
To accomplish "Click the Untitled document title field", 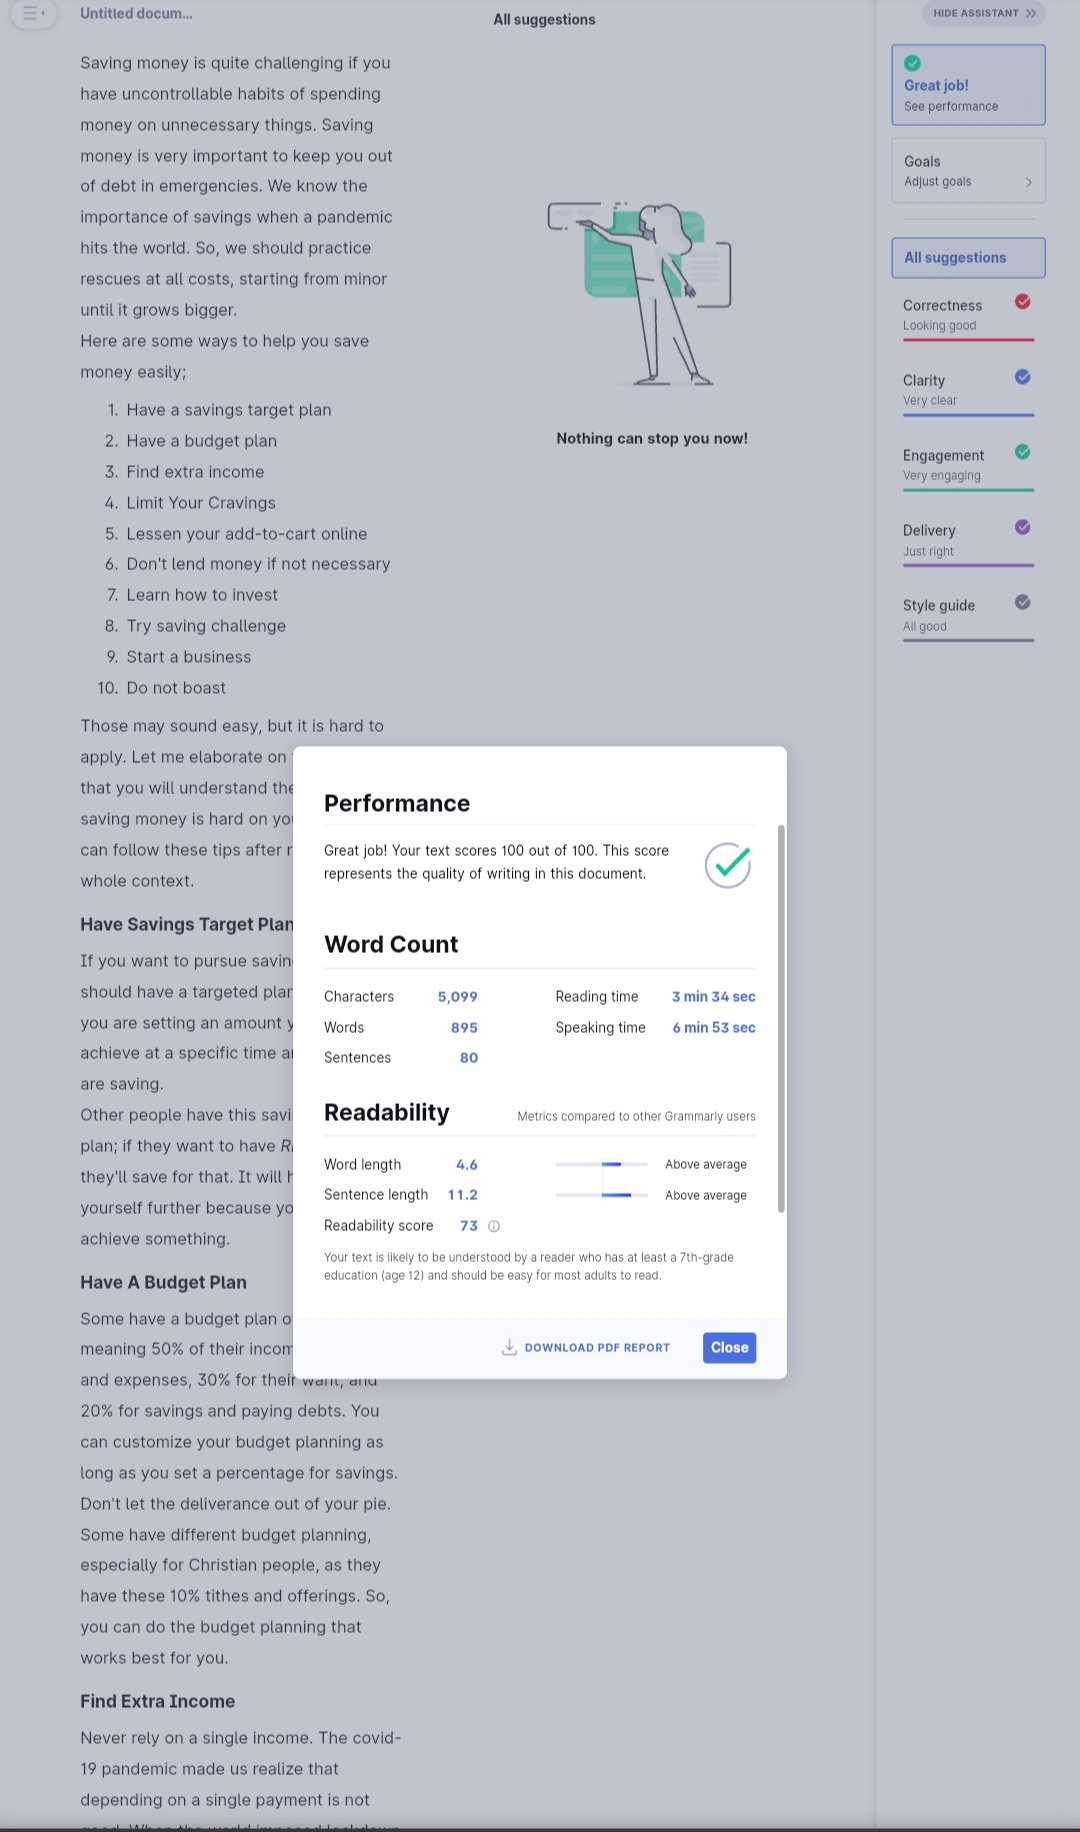I will coord(137,14).
